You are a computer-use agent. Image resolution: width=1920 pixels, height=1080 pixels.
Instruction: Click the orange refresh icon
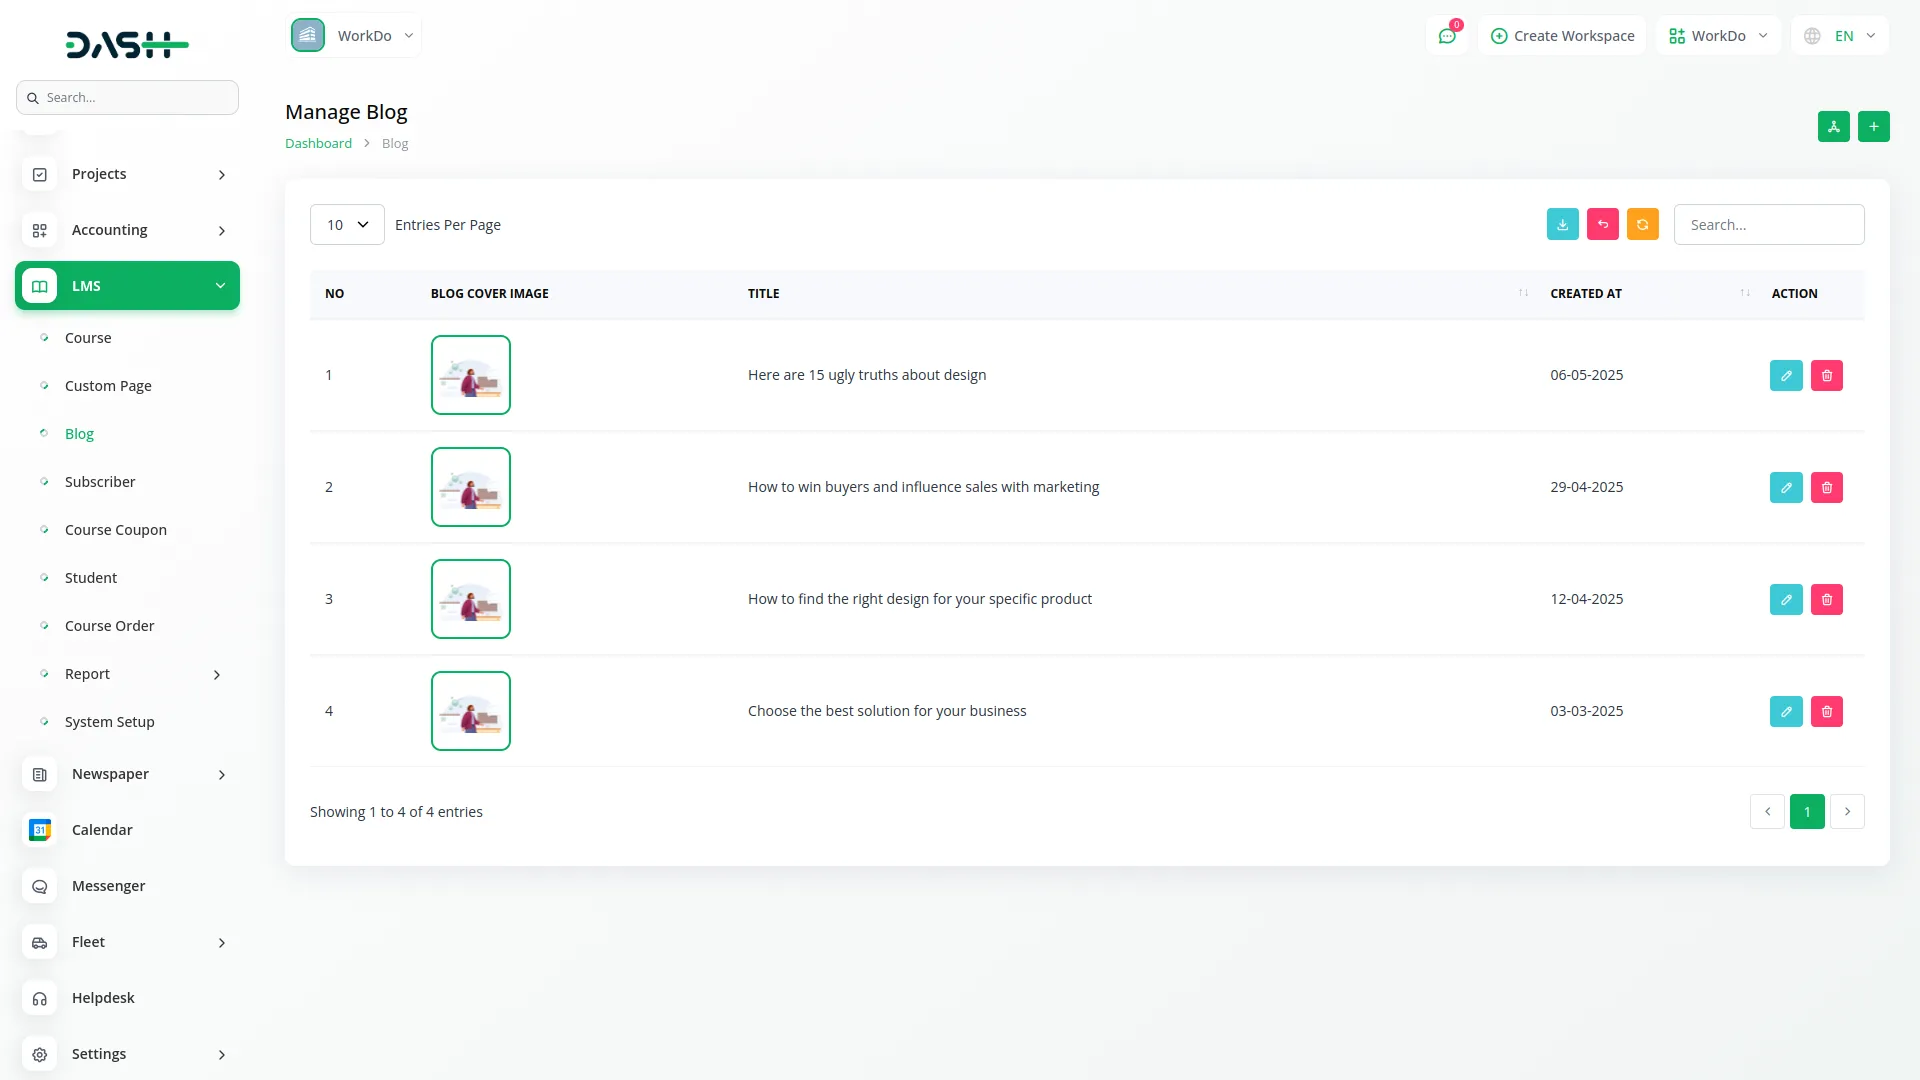(x=1642, y=225)
